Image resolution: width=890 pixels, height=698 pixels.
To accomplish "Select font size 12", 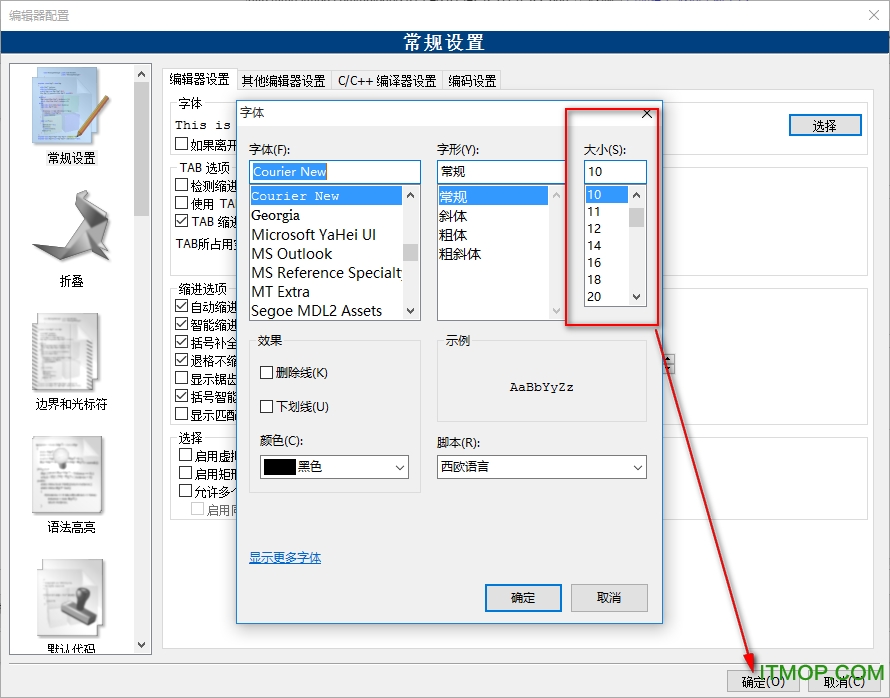I will tap(607, 229).
